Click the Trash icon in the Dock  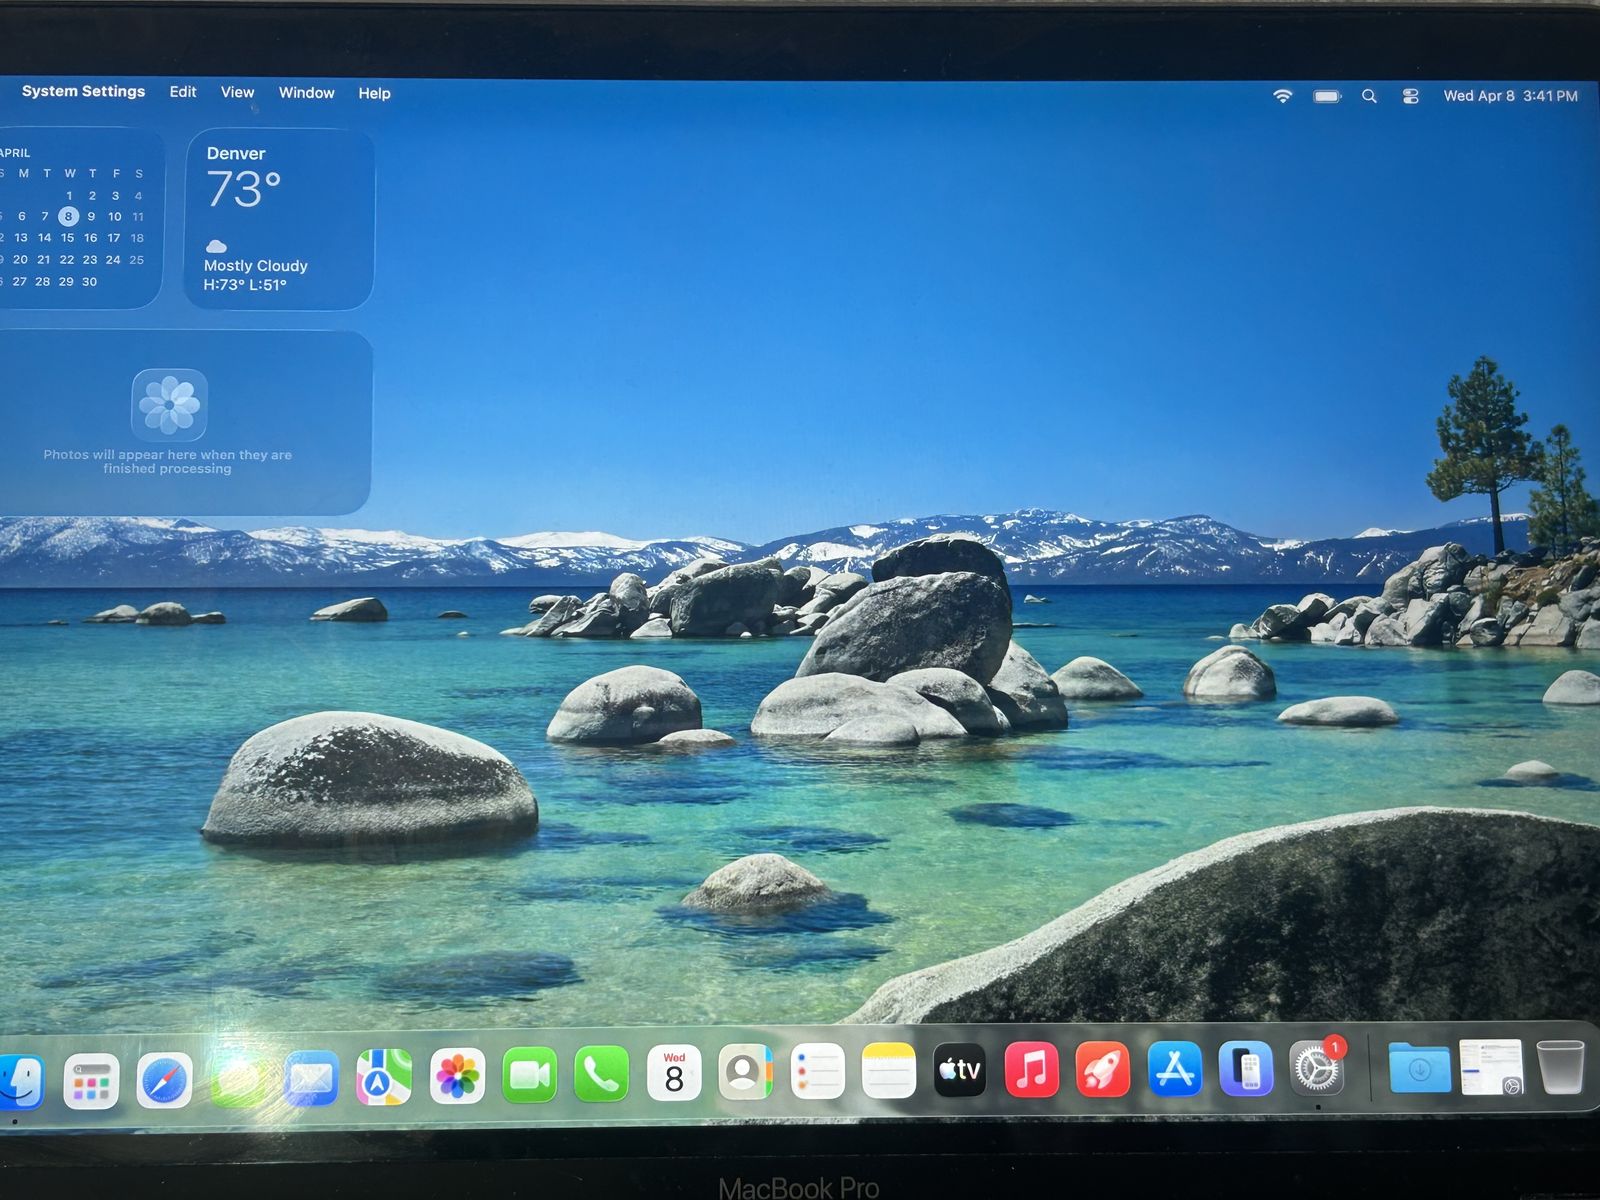tap(1559, 1067)
